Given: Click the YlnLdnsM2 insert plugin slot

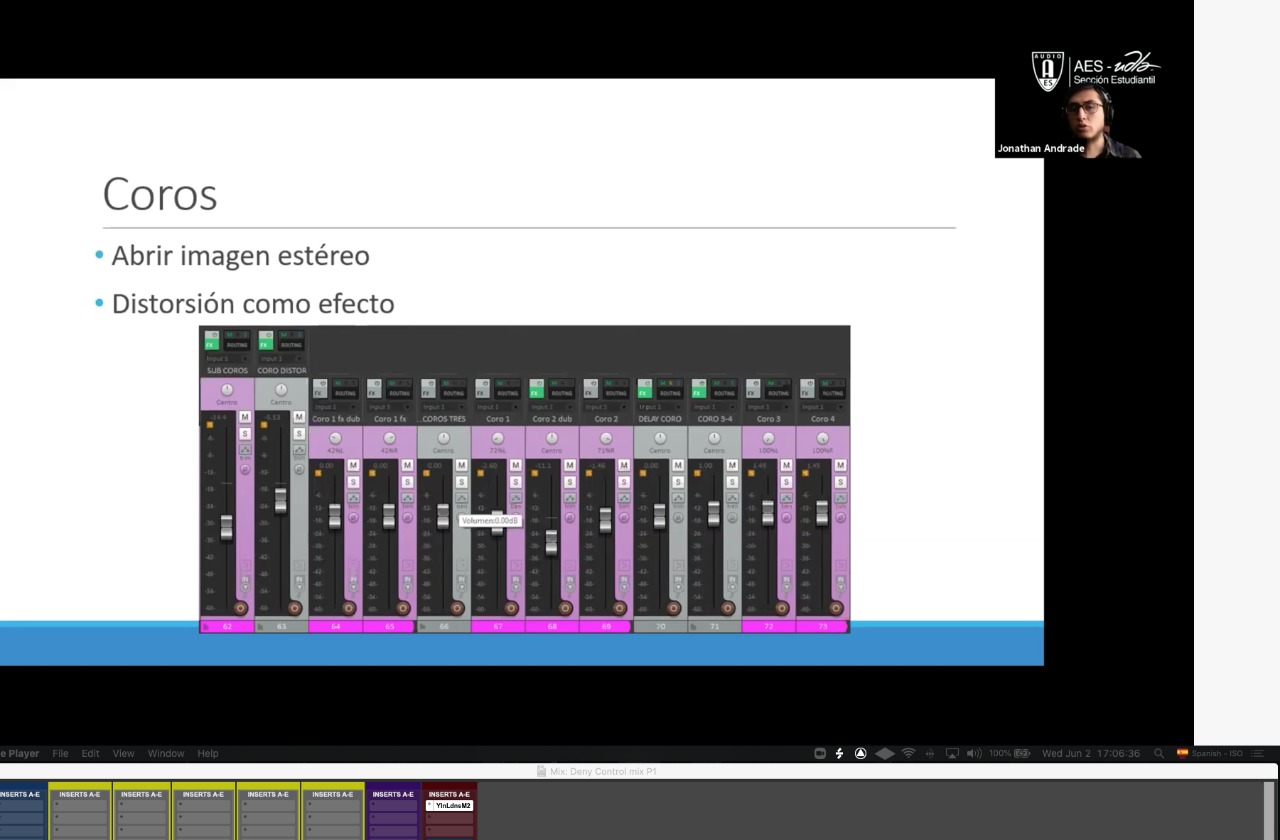Looking at the screenshot, I should pos(450,805).
